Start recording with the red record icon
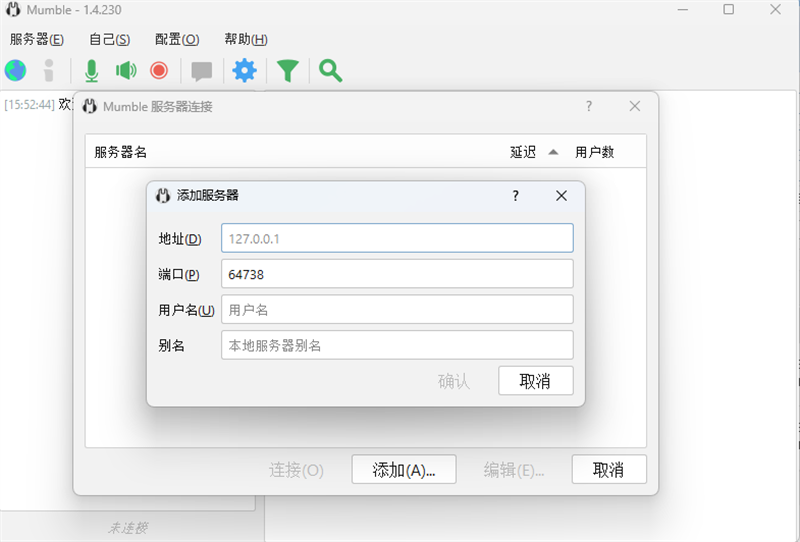This screenshot has width=800, height=542. click(159, 70)
